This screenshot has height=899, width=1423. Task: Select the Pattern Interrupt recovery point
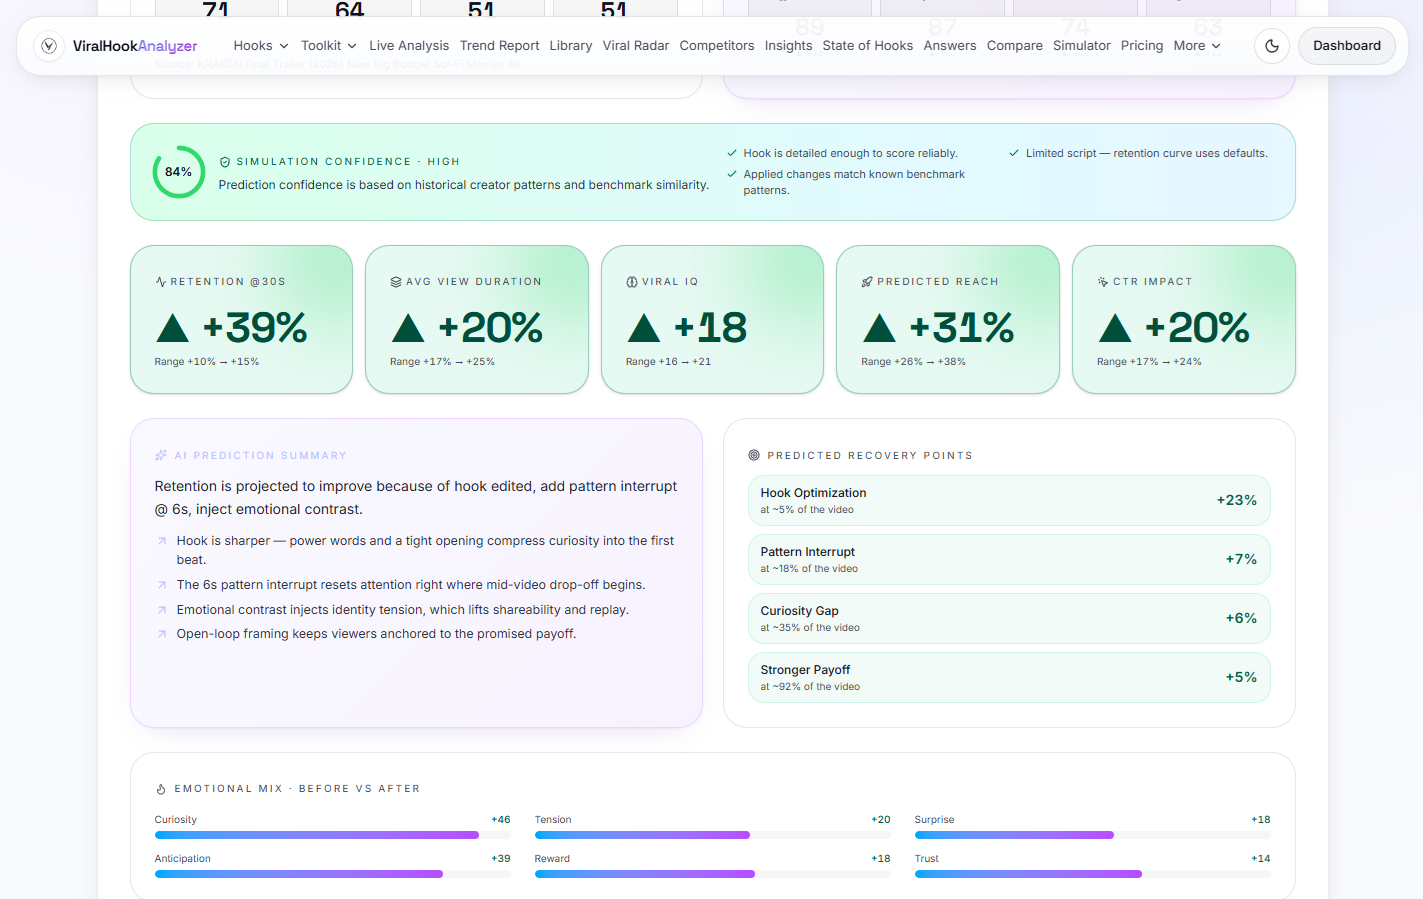(x=1009, y=559)
